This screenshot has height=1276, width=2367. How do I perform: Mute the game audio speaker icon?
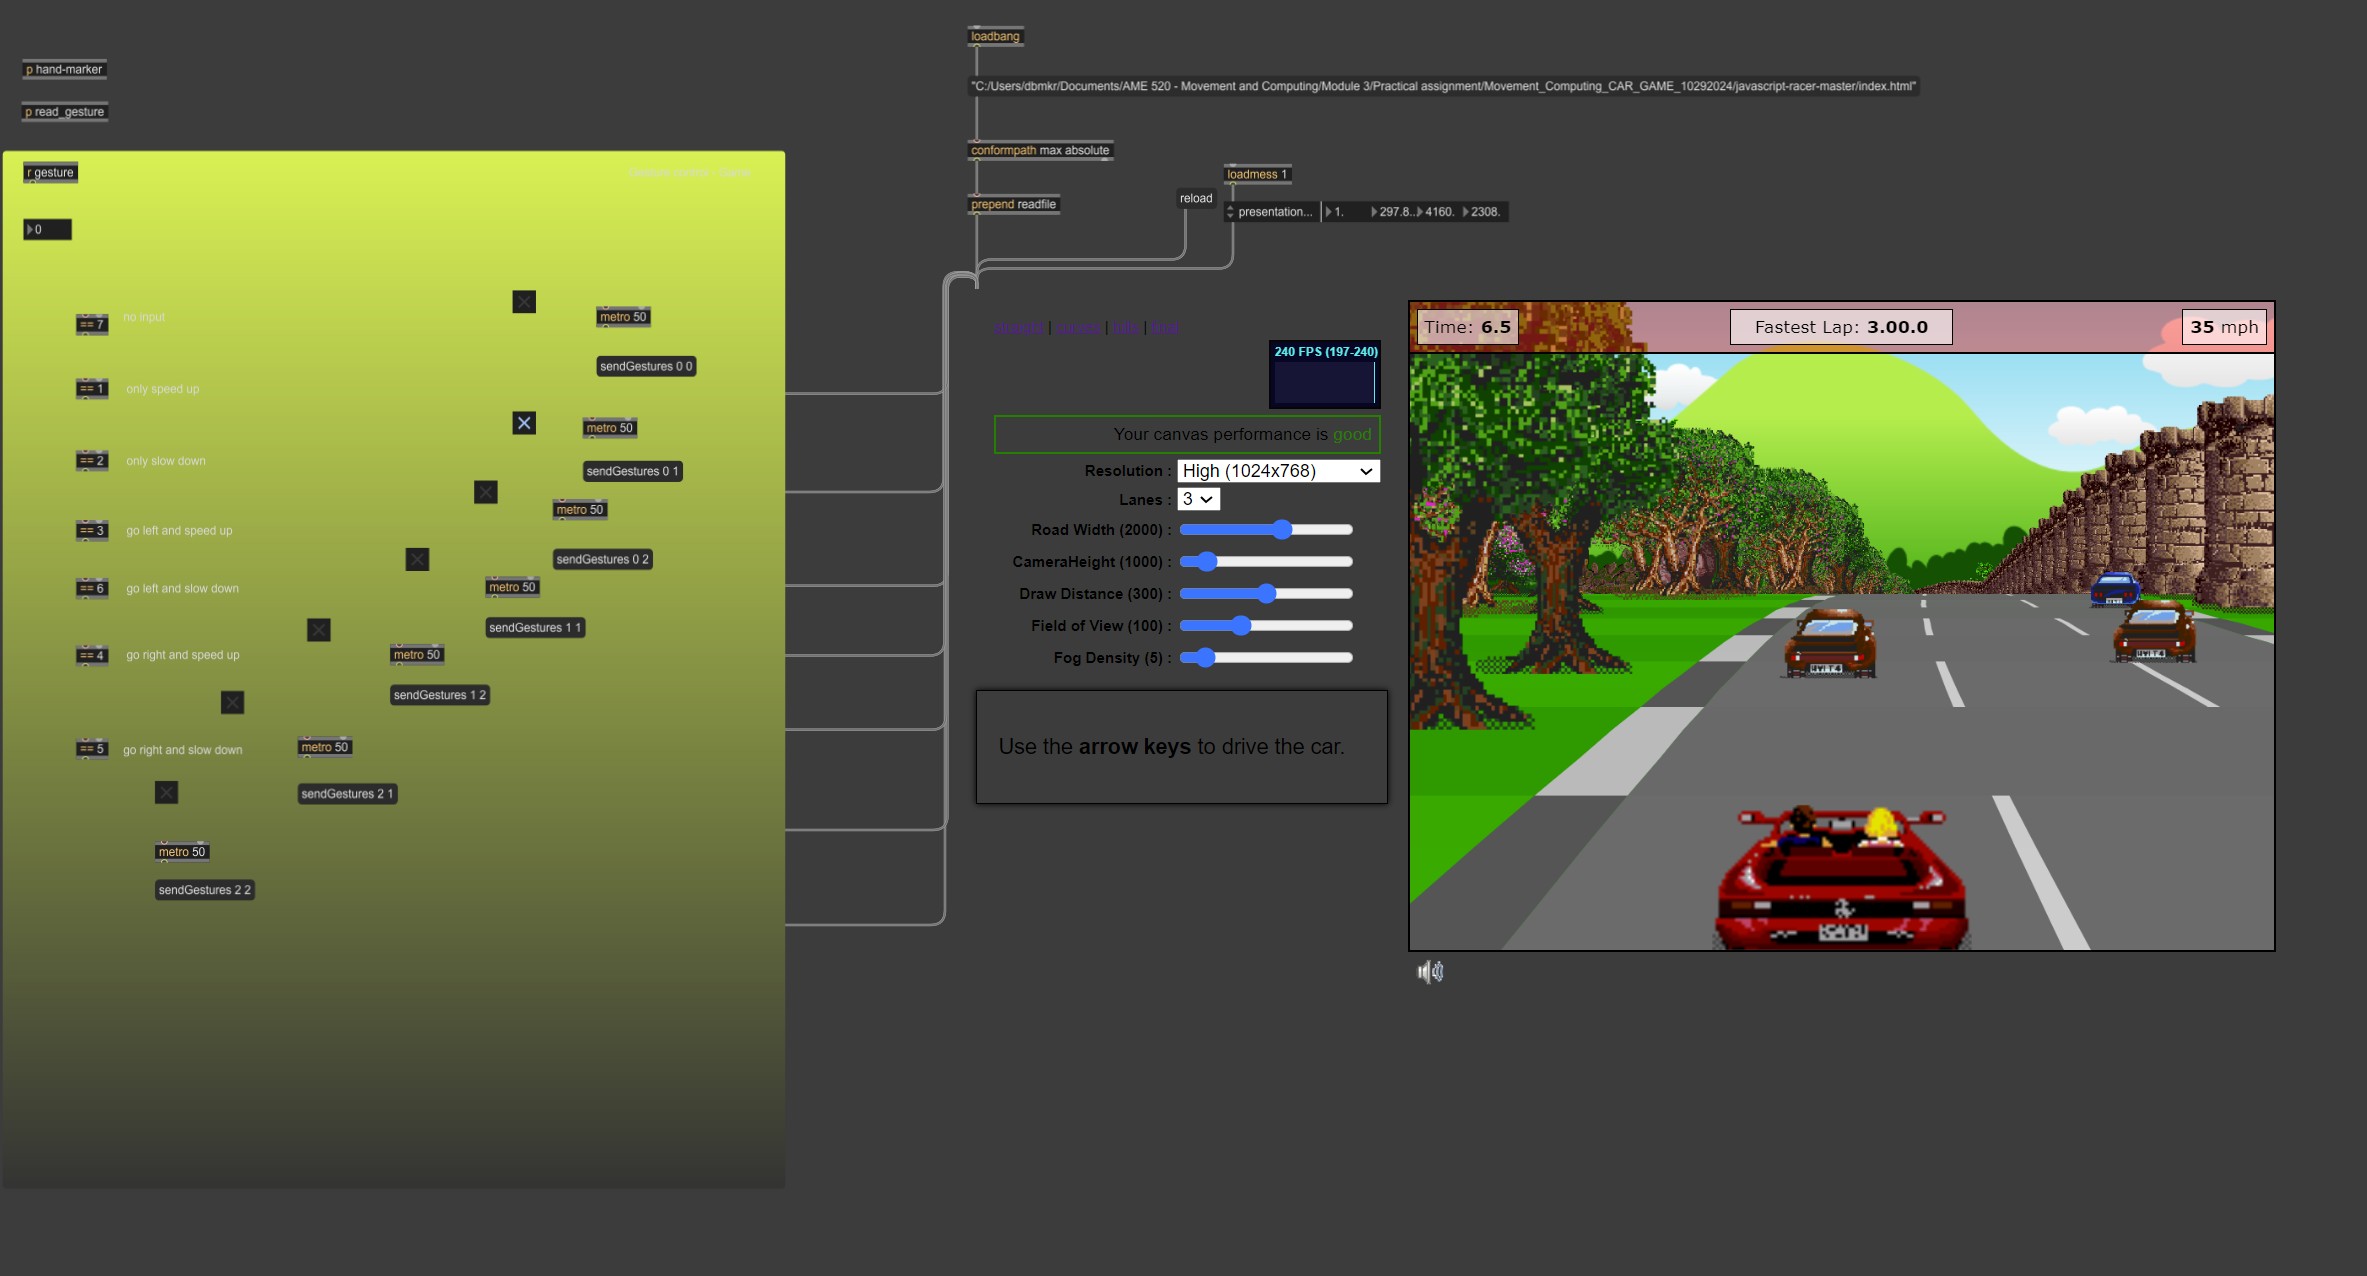point(1430,971)
